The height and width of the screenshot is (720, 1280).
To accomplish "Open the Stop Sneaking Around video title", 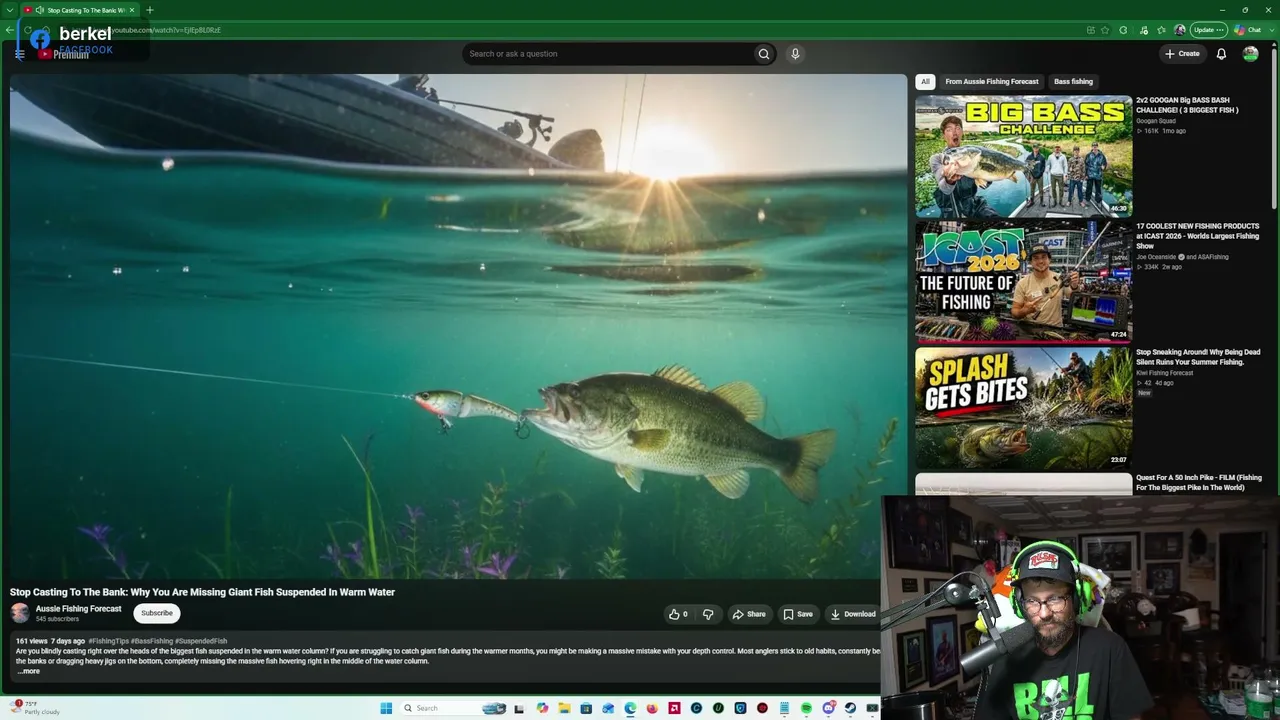I will [x=1198, y=357].
